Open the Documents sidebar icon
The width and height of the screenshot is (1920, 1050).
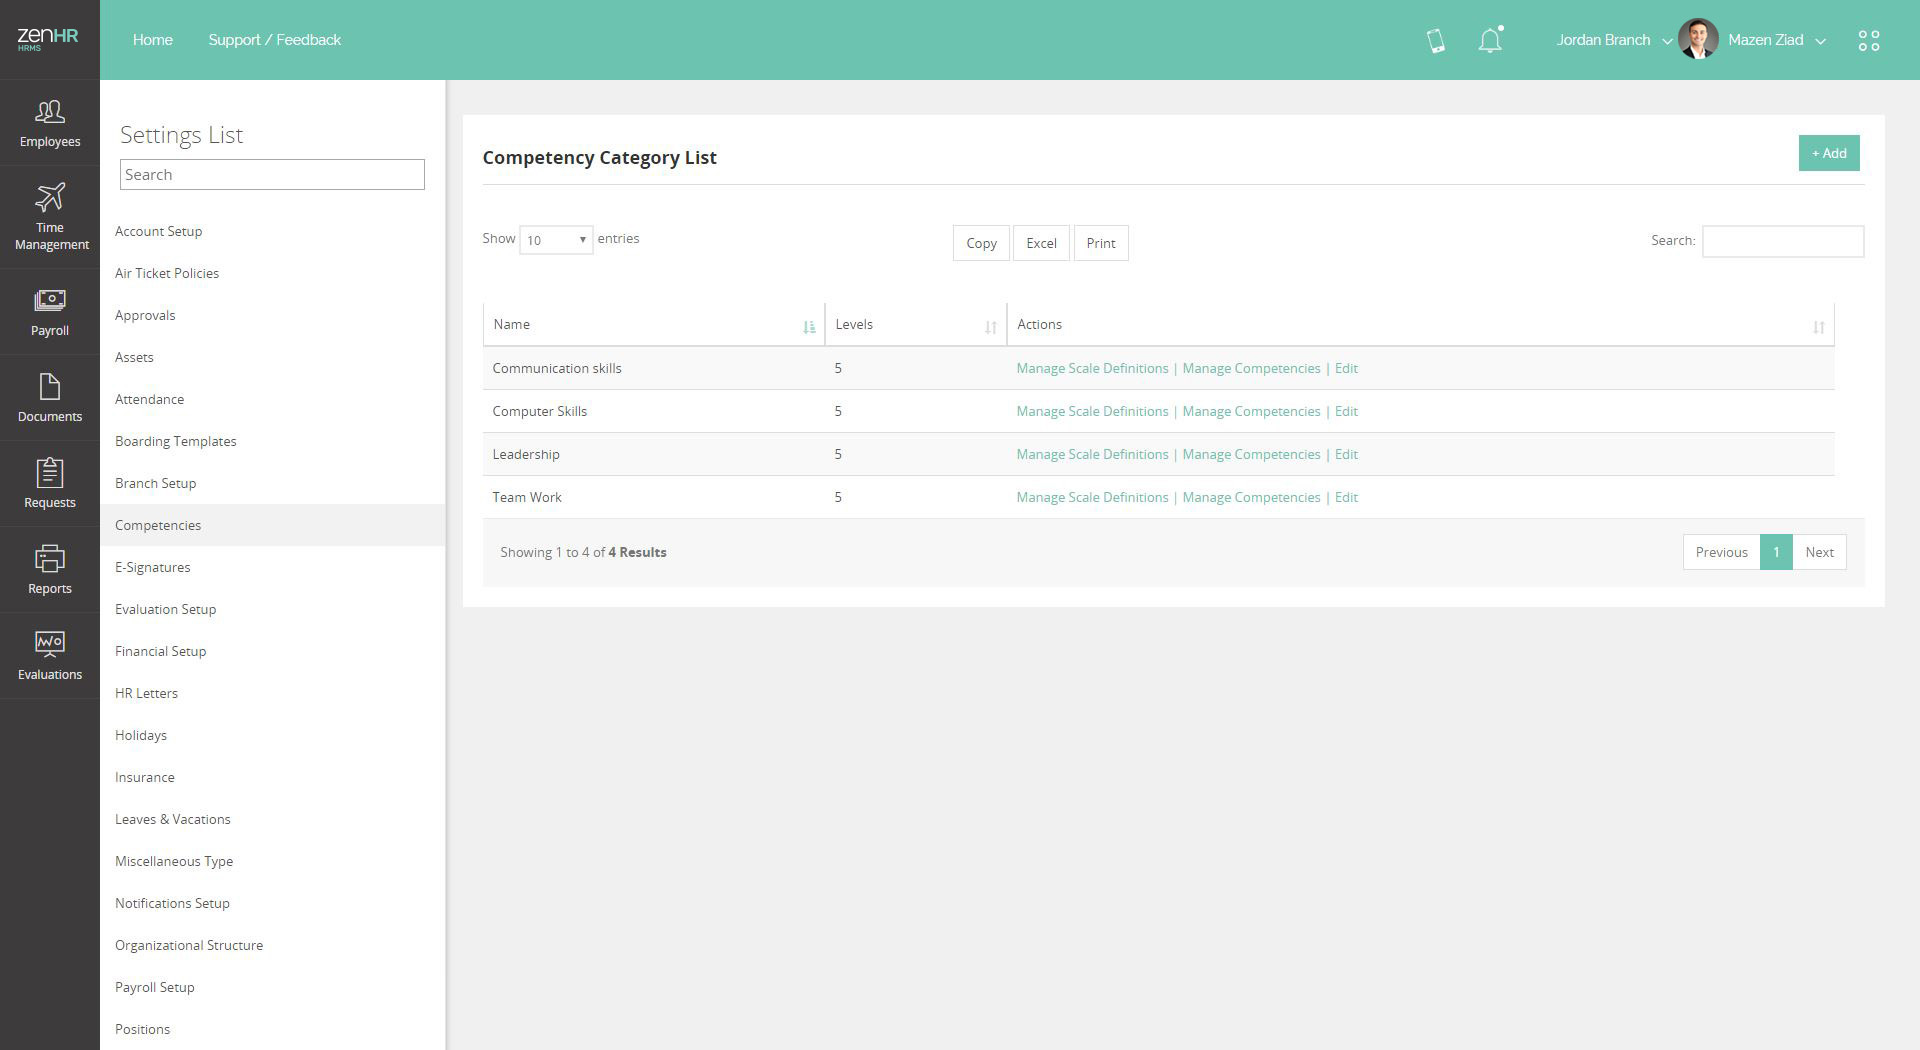49,387
